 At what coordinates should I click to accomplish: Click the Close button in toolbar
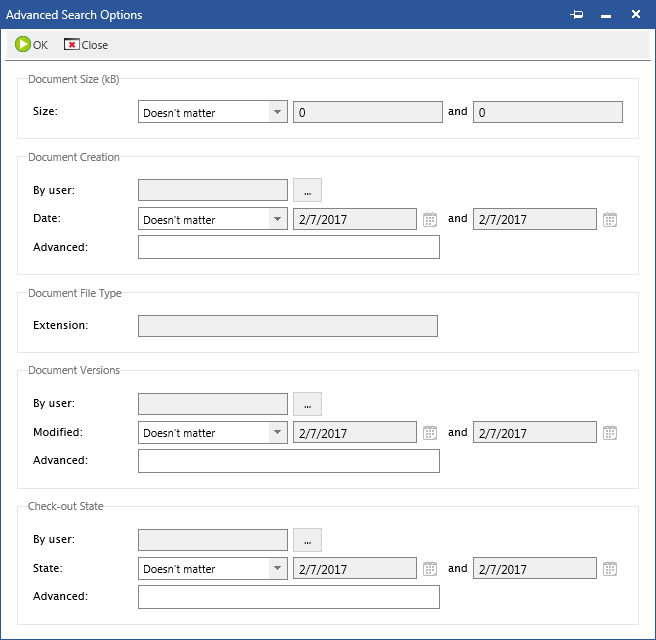click(86, 45)
